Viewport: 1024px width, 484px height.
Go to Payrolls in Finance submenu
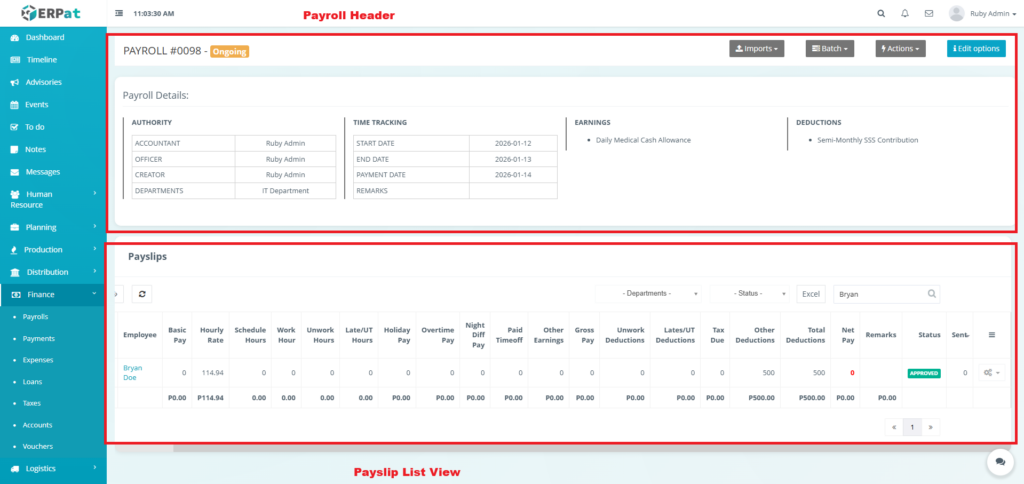tap(36, 316)
